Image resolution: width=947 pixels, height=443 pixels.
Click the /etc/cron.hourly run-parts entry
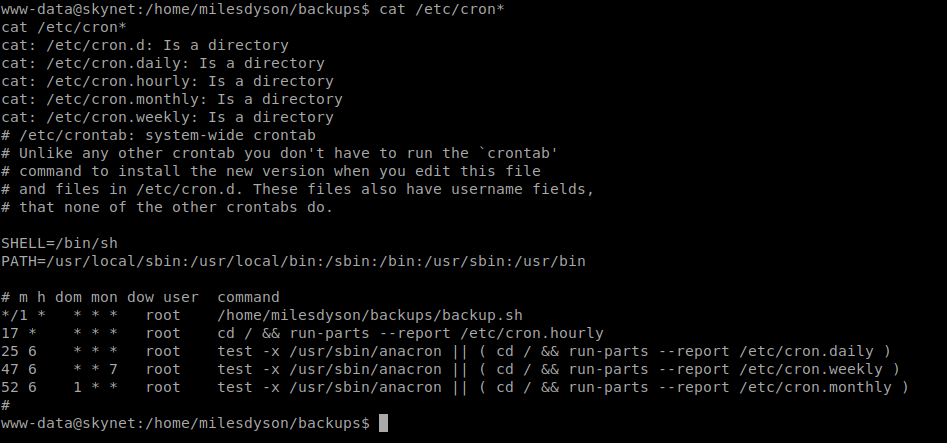302,334
